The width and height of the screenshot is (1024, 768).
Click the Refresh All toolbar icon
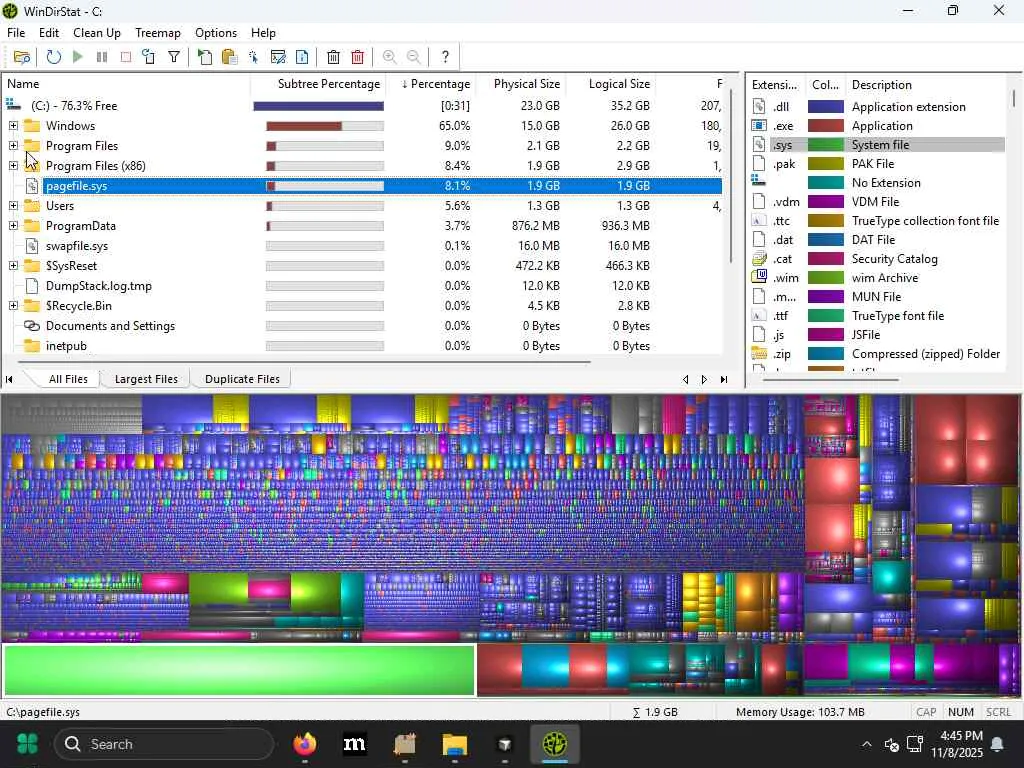pos(54,57)
